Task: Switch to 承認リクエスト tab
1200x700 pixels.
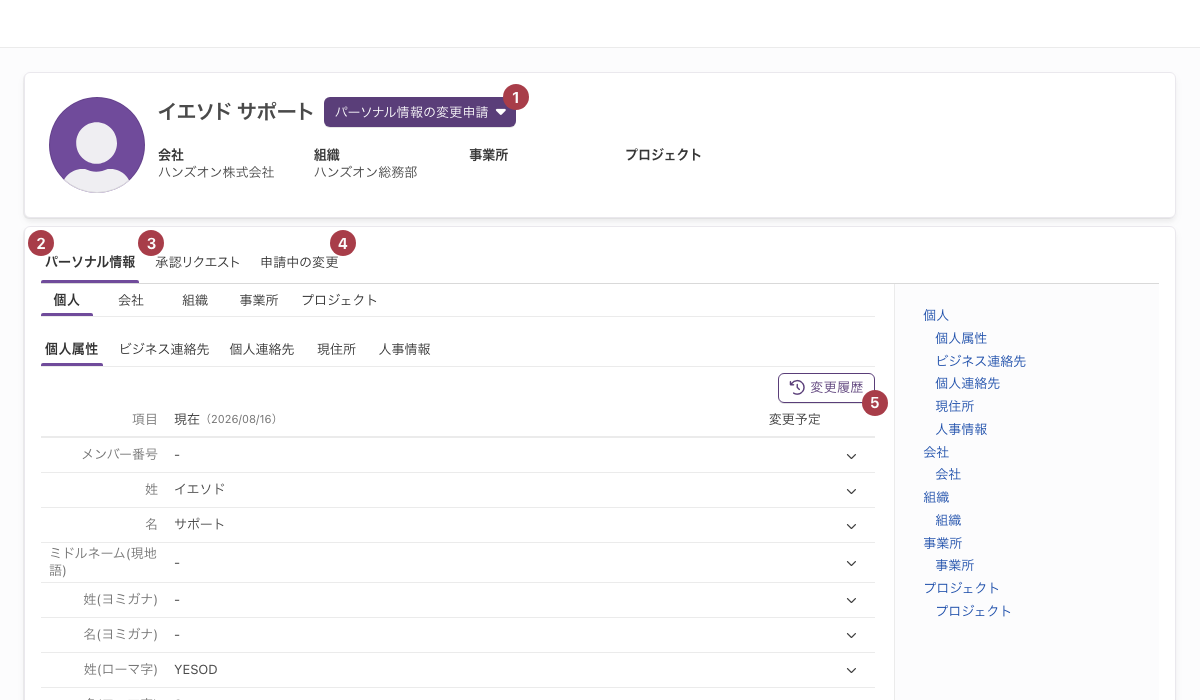Action: [198, 262]
